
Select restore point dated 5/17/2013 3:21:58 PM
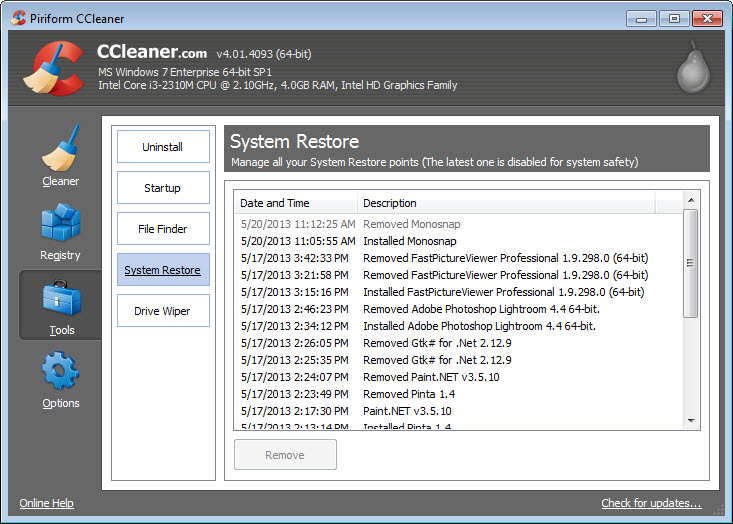pyautogui.click(x=458, y=275)
